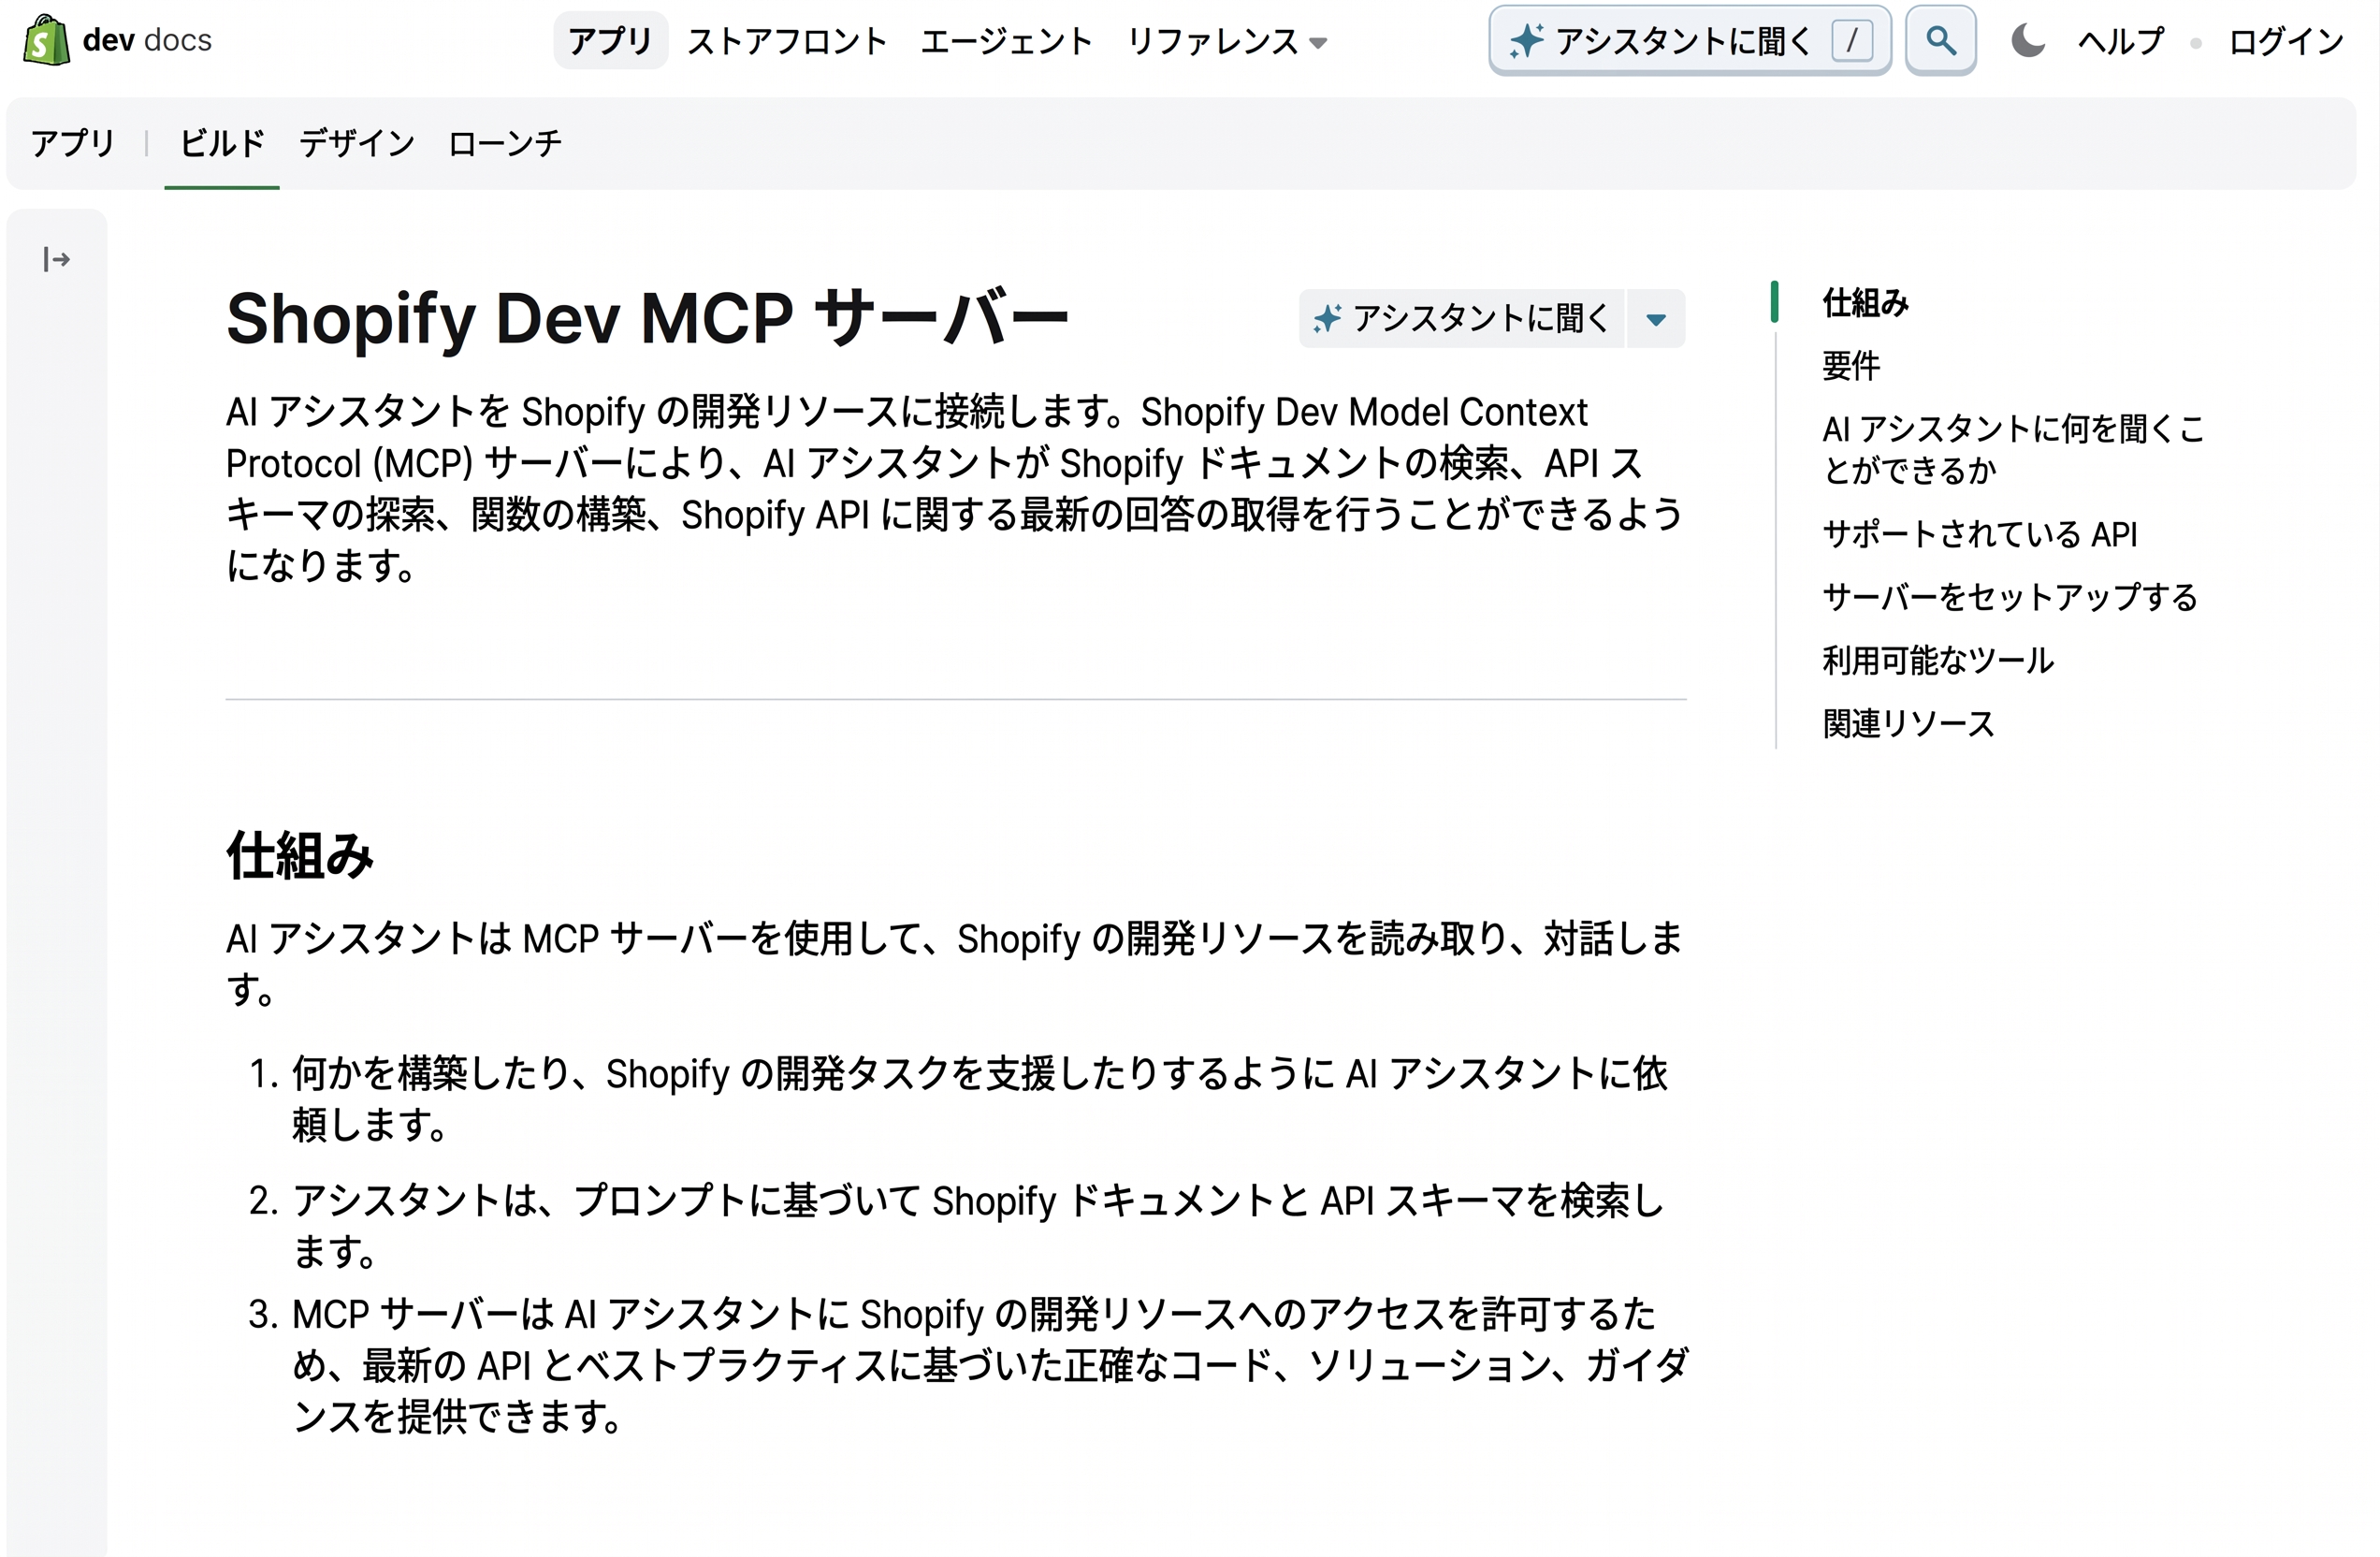The image size is (2380, 1557).
Task: Click dev docs home text link
Action: pos(147,40)
